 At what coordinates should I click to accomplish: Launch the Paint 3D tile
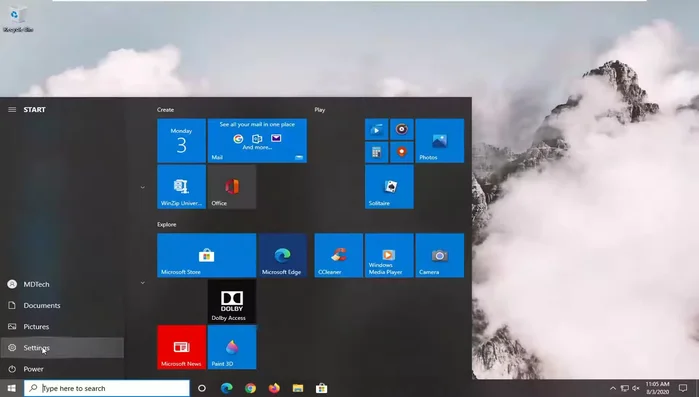click(232, 347)
